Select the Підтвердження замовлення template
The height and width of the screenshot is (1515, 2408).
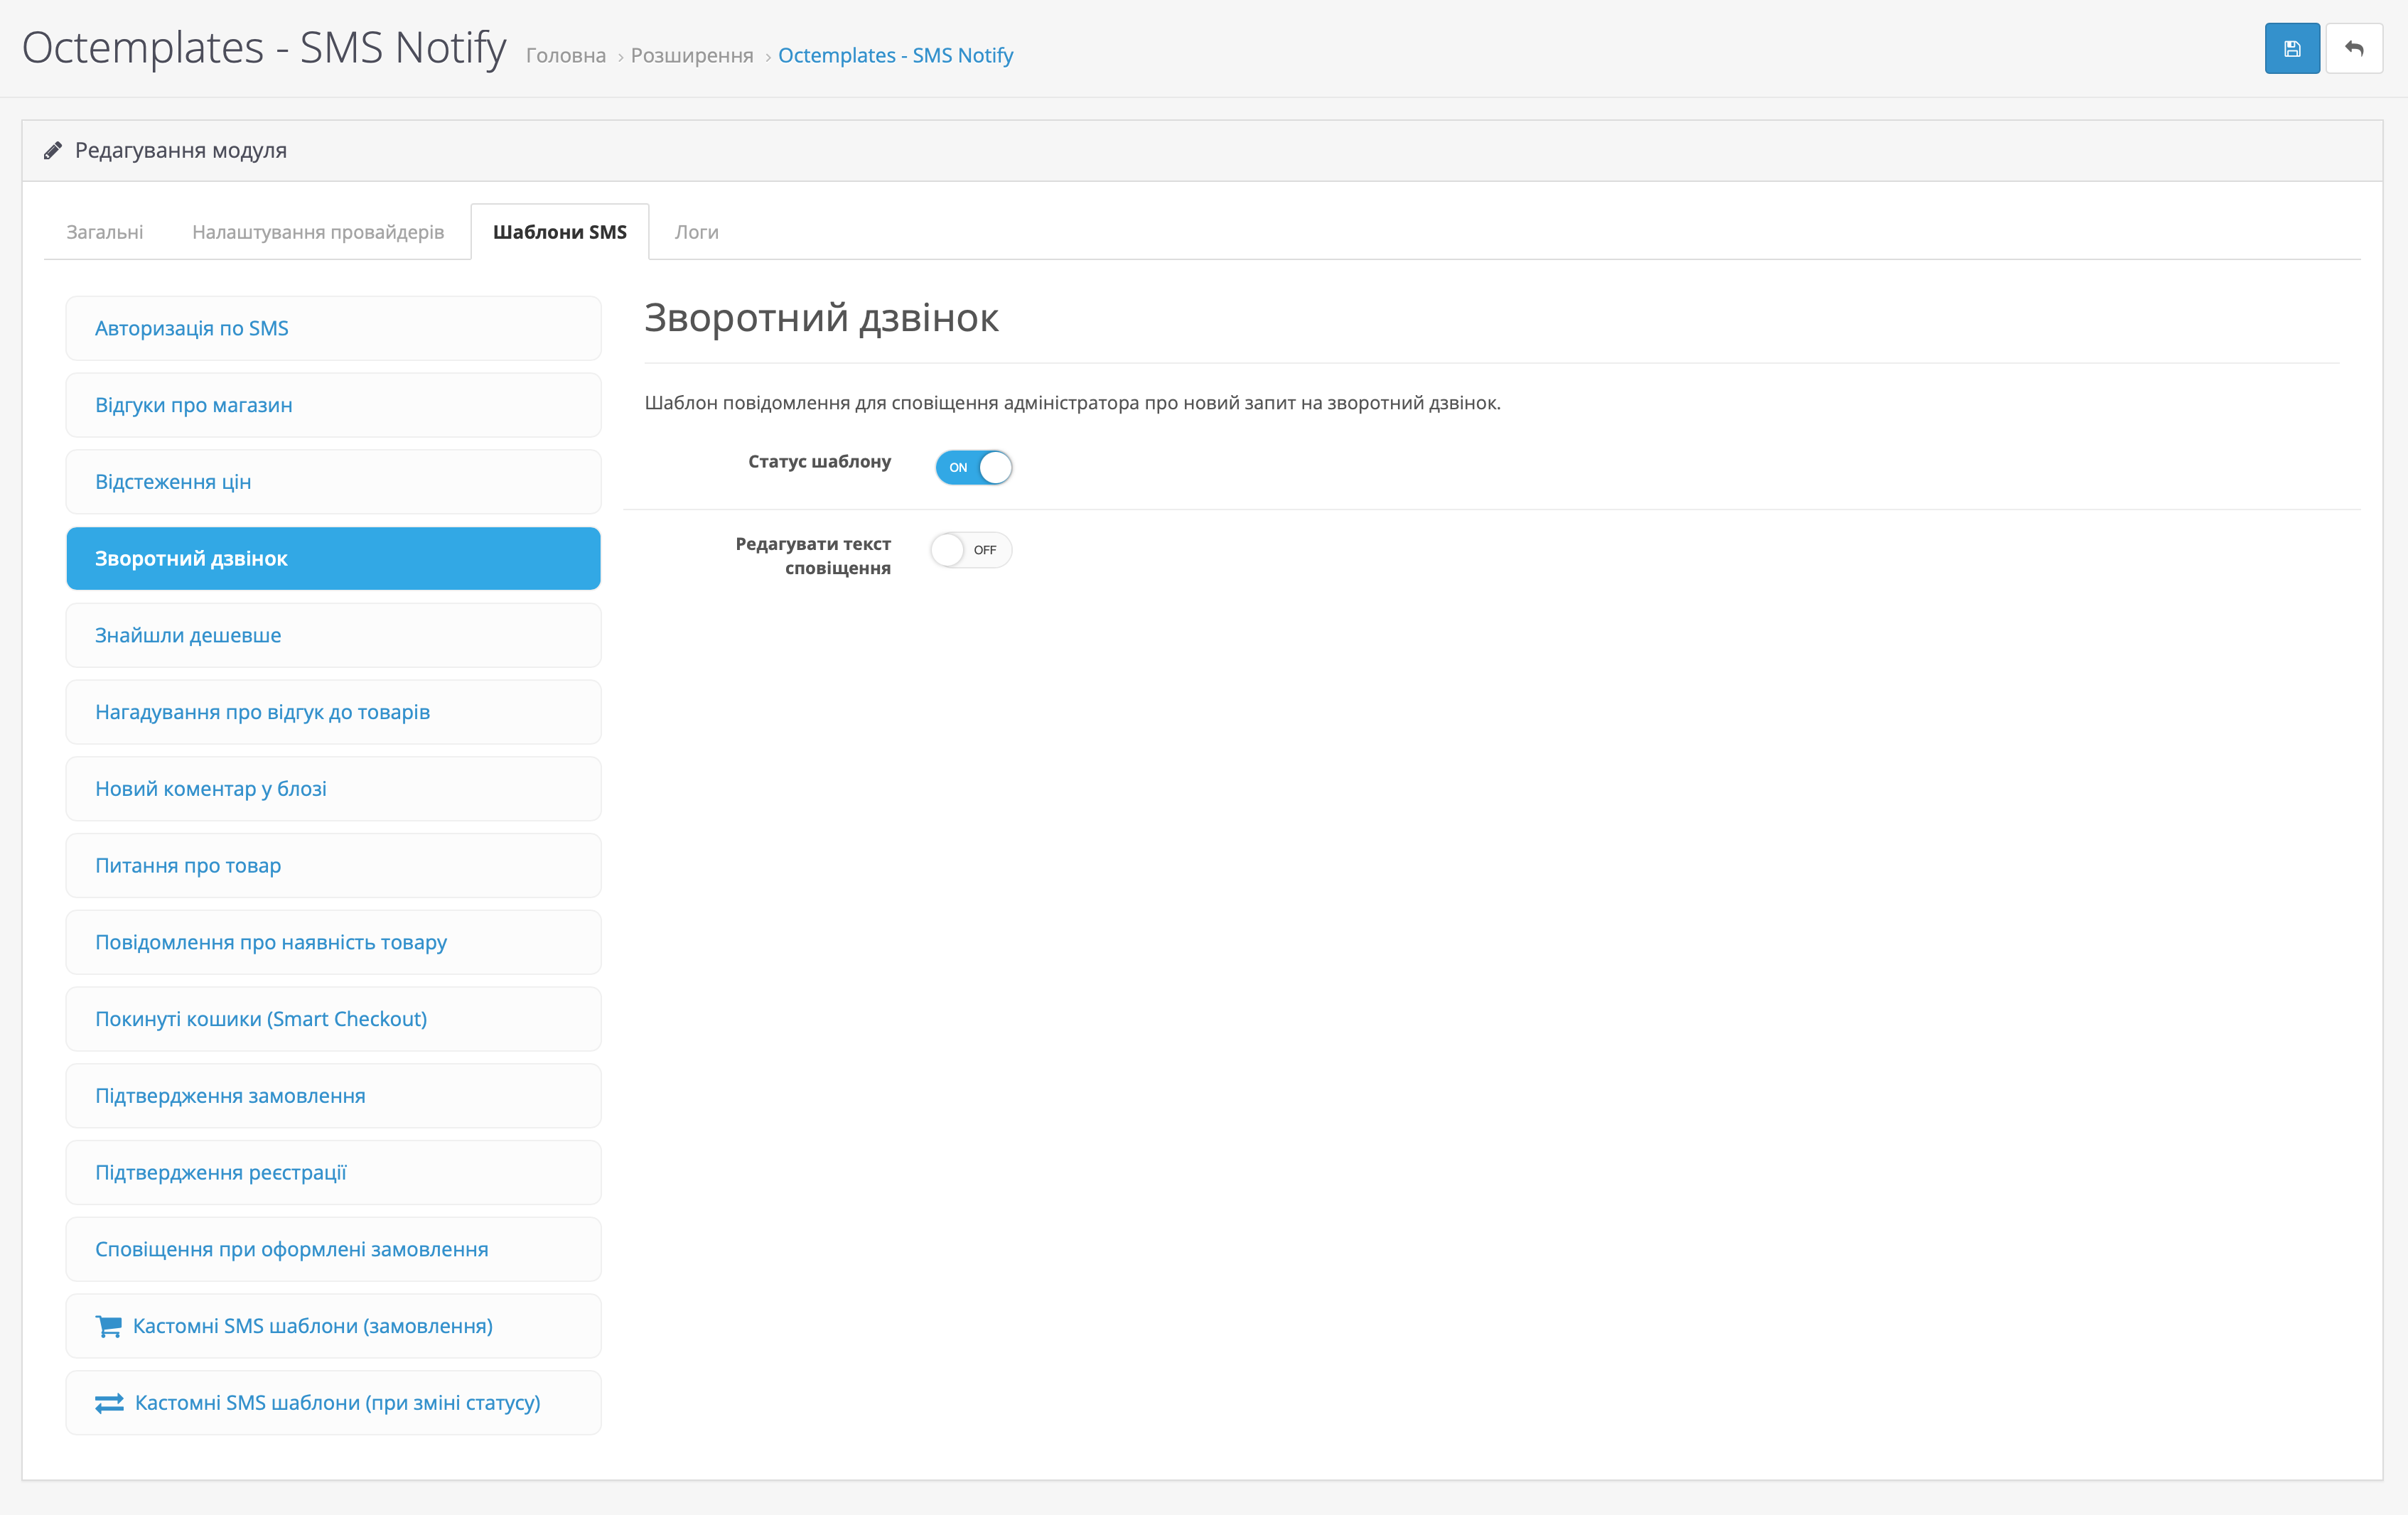coord(333,1096)
